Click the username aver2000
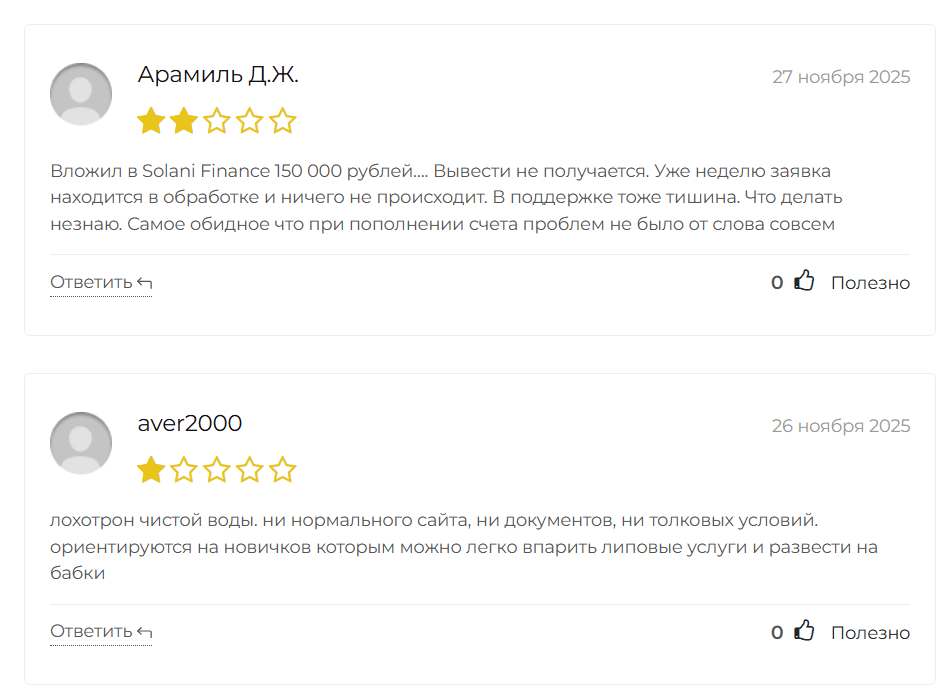 (190, 423)
